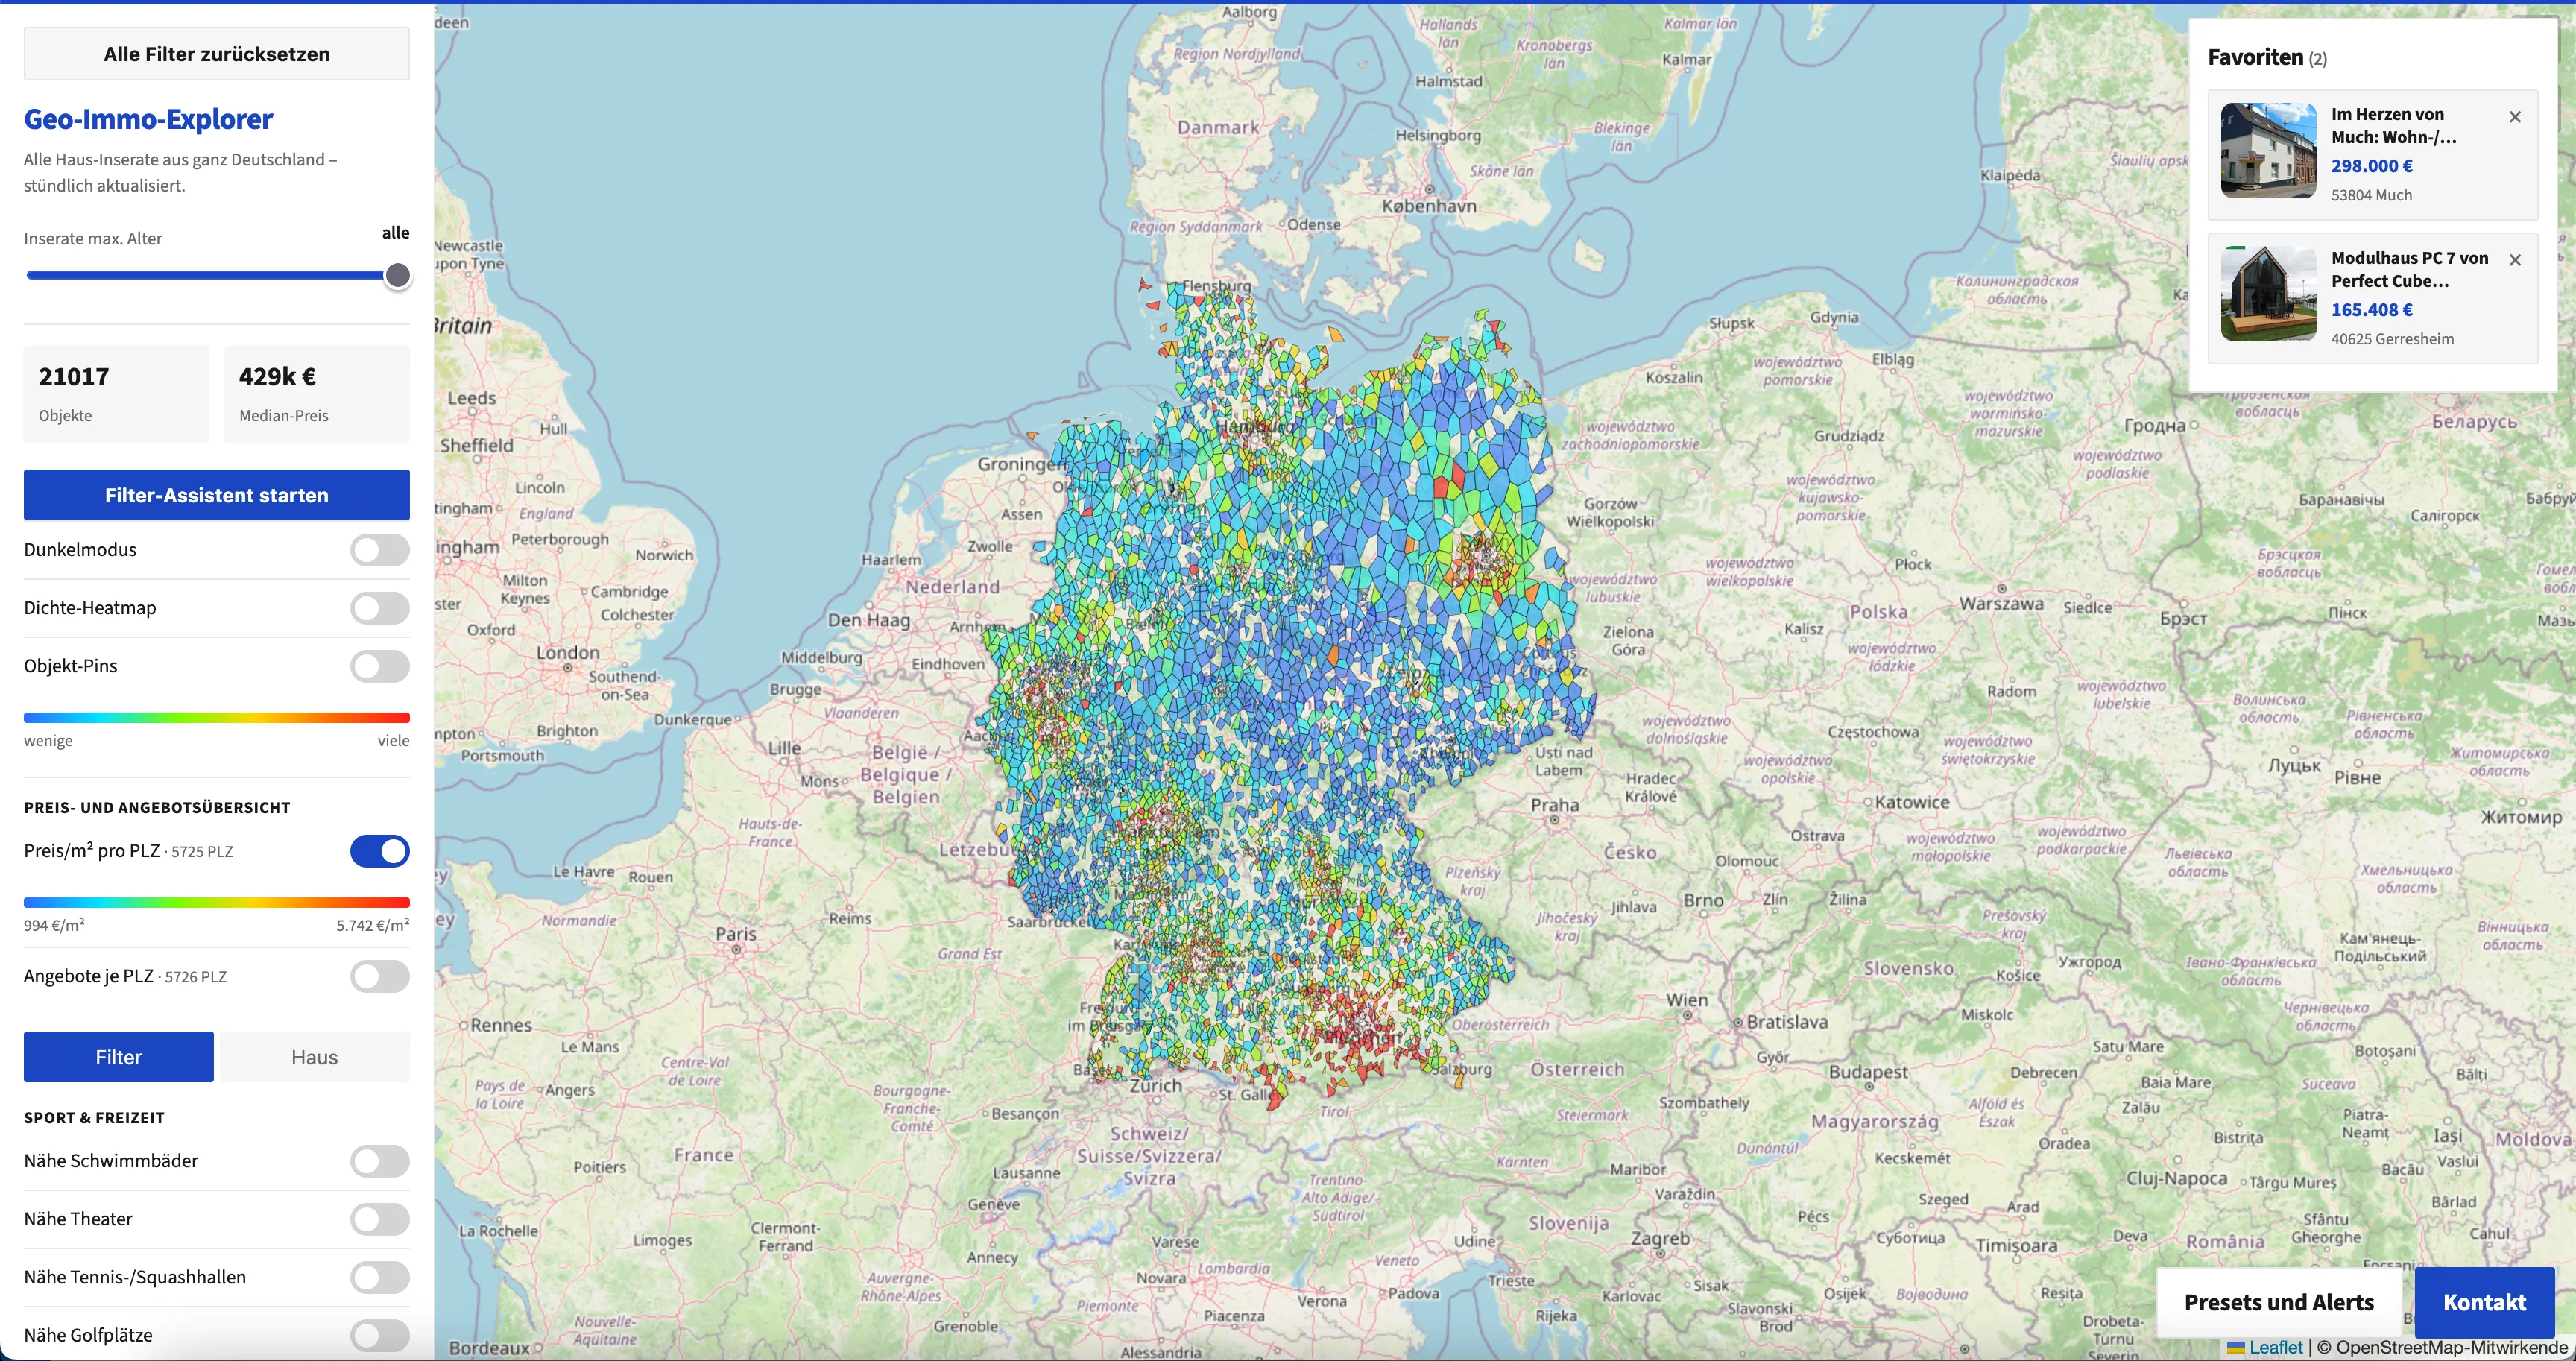This screenshot has width=2576, height=1361.
Task: Click the 21017 Objekte stat card
Action: tap(117, 394)
